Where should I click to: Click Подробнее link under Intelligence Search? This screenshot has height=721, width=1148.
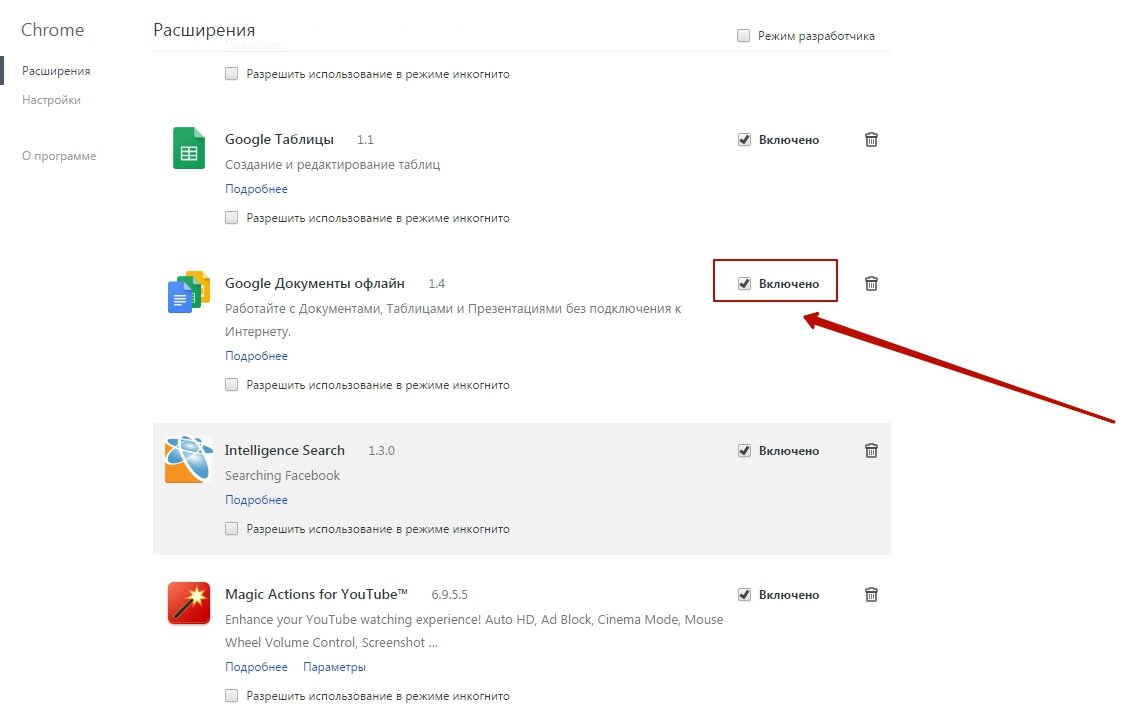[x=256, y=500]
